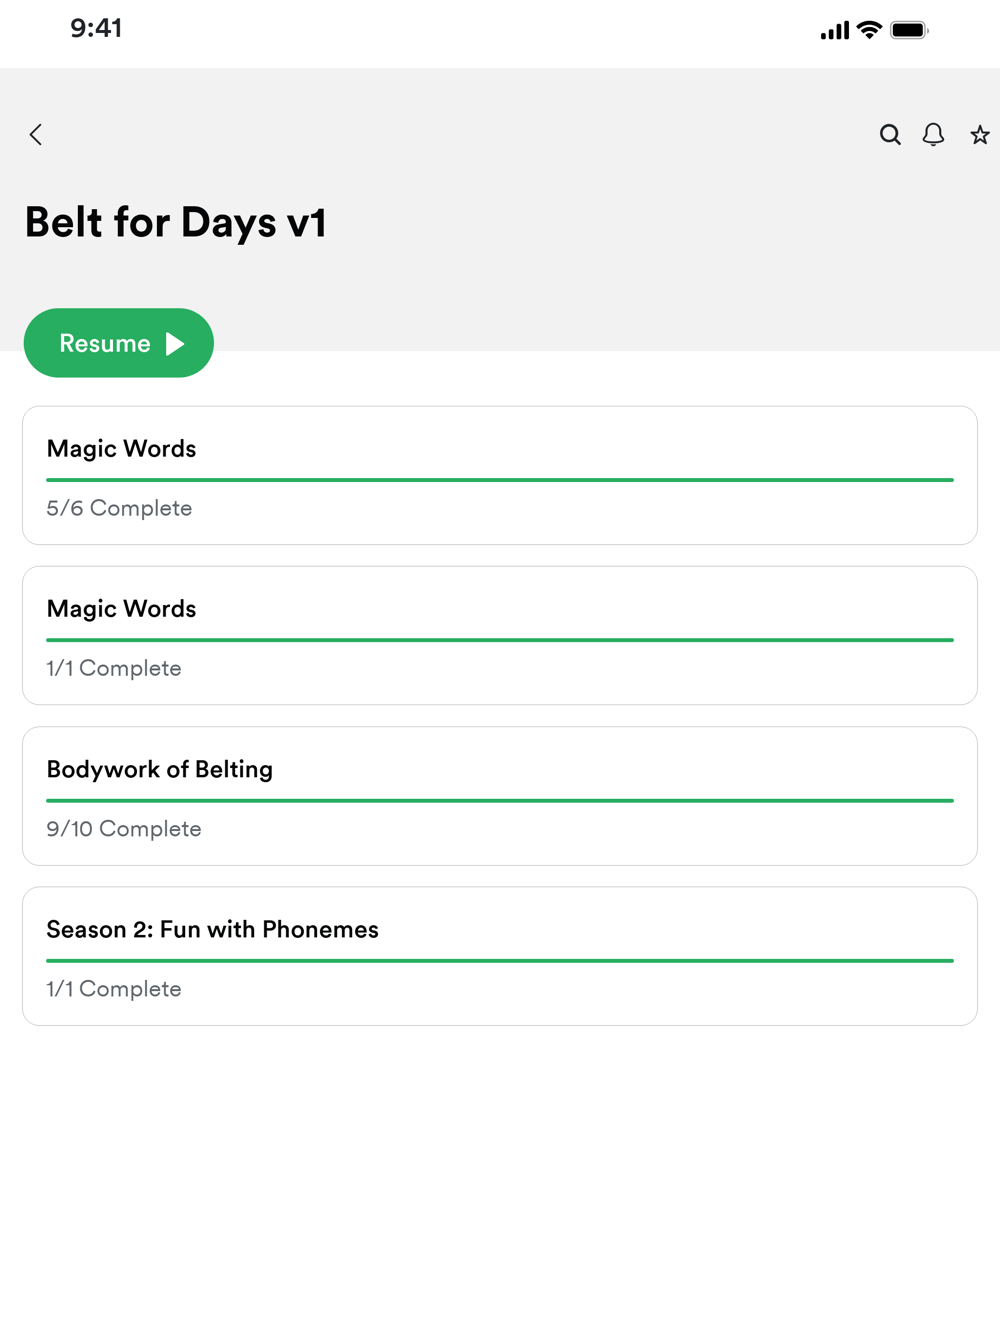Tap the 9:41 clock in the status bar

coord(96,28)
